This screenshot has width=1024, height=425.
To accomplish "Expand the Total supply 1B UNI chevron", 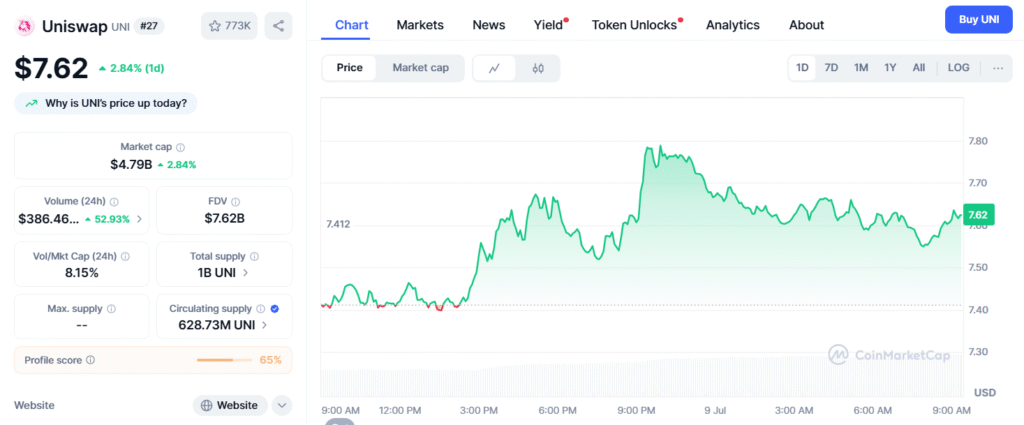I will 246,273.
